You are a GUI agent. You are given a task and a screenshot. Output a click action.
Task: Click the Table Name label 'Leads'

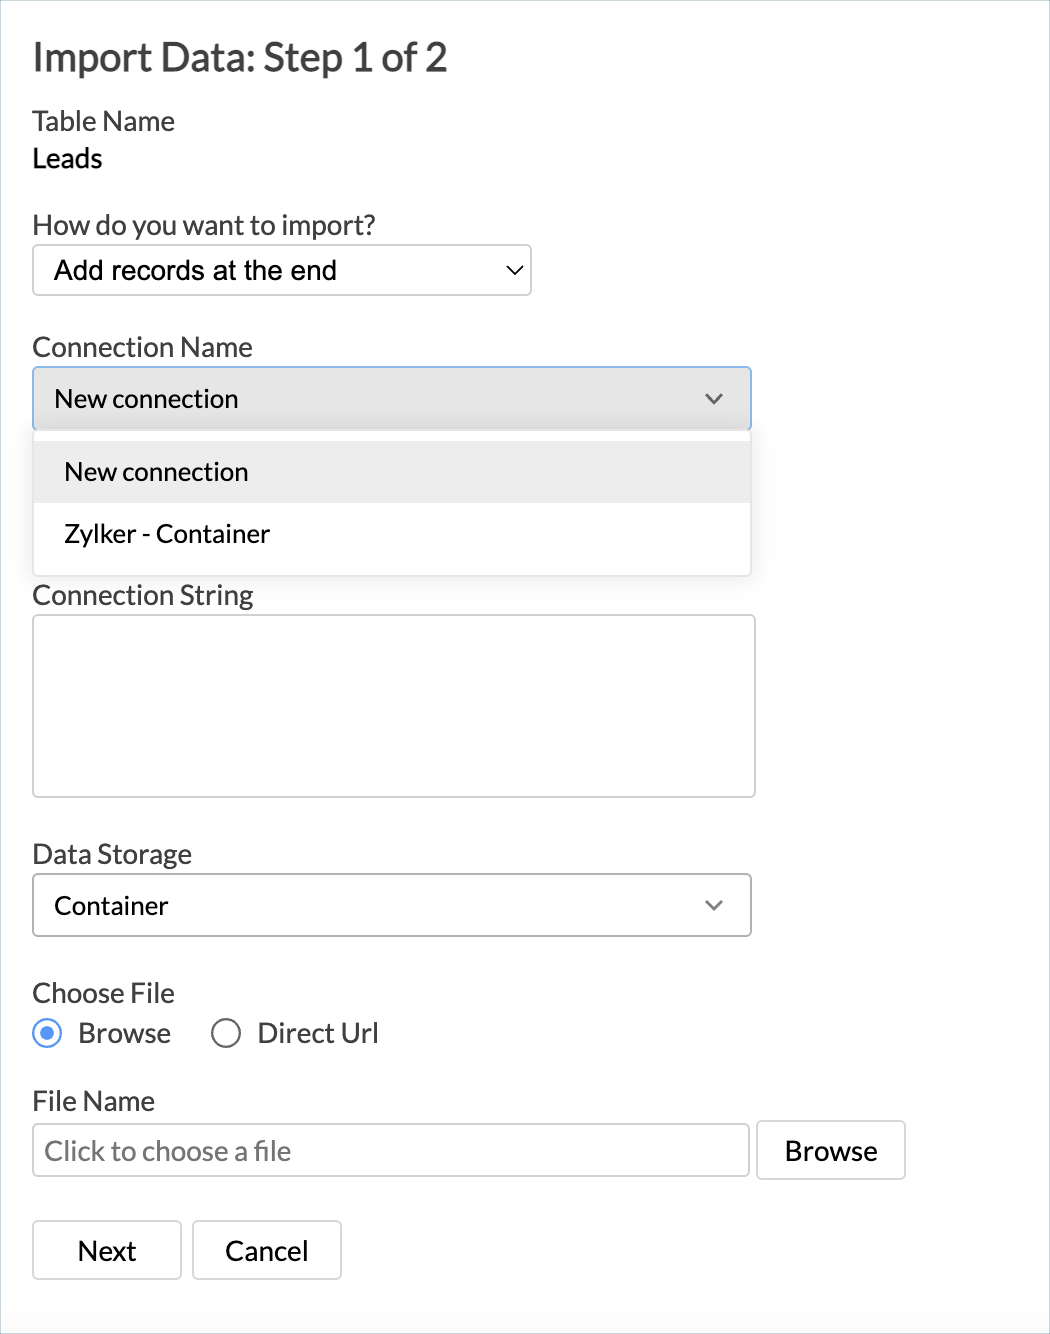[x=66, y=158]
